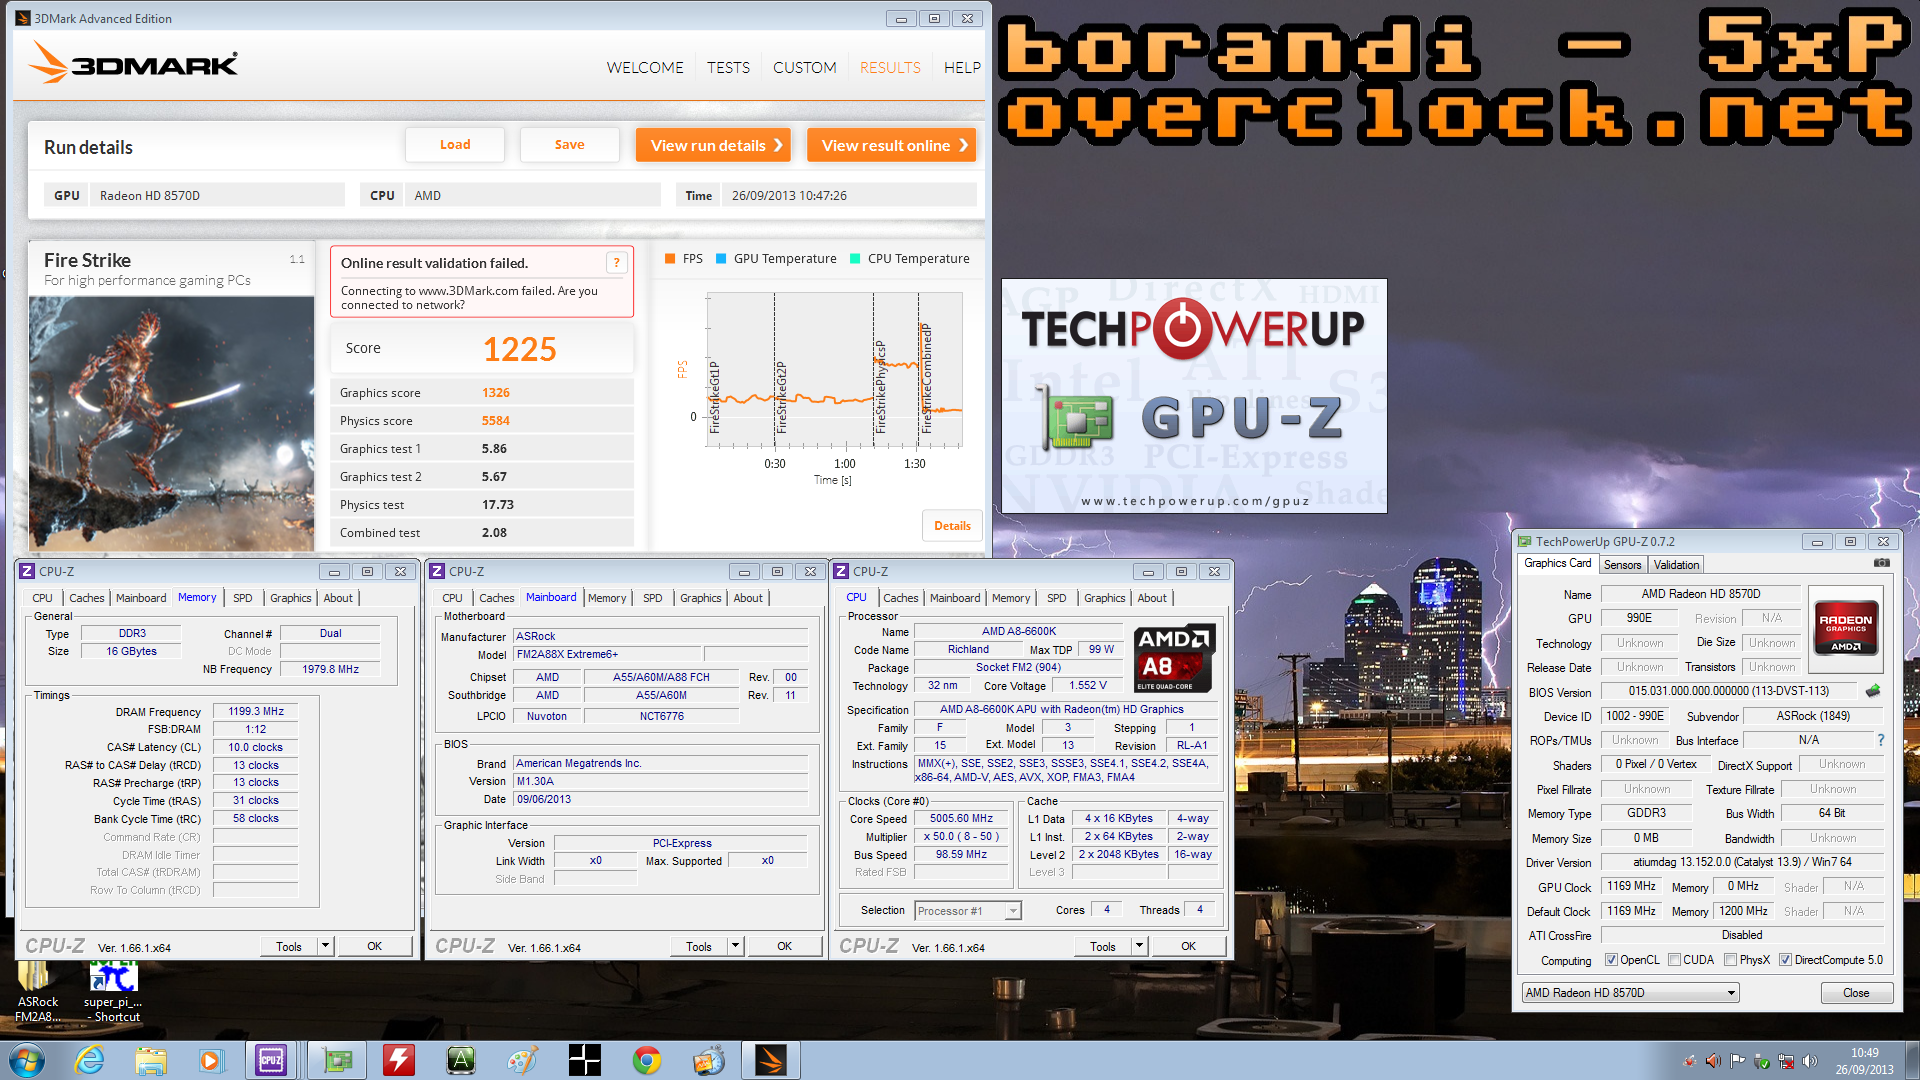Viewport: 1920px width, 1080px height.
Task: Click the AMD A8 processor logo in CPU-Z
Action: coord(1175,658)
